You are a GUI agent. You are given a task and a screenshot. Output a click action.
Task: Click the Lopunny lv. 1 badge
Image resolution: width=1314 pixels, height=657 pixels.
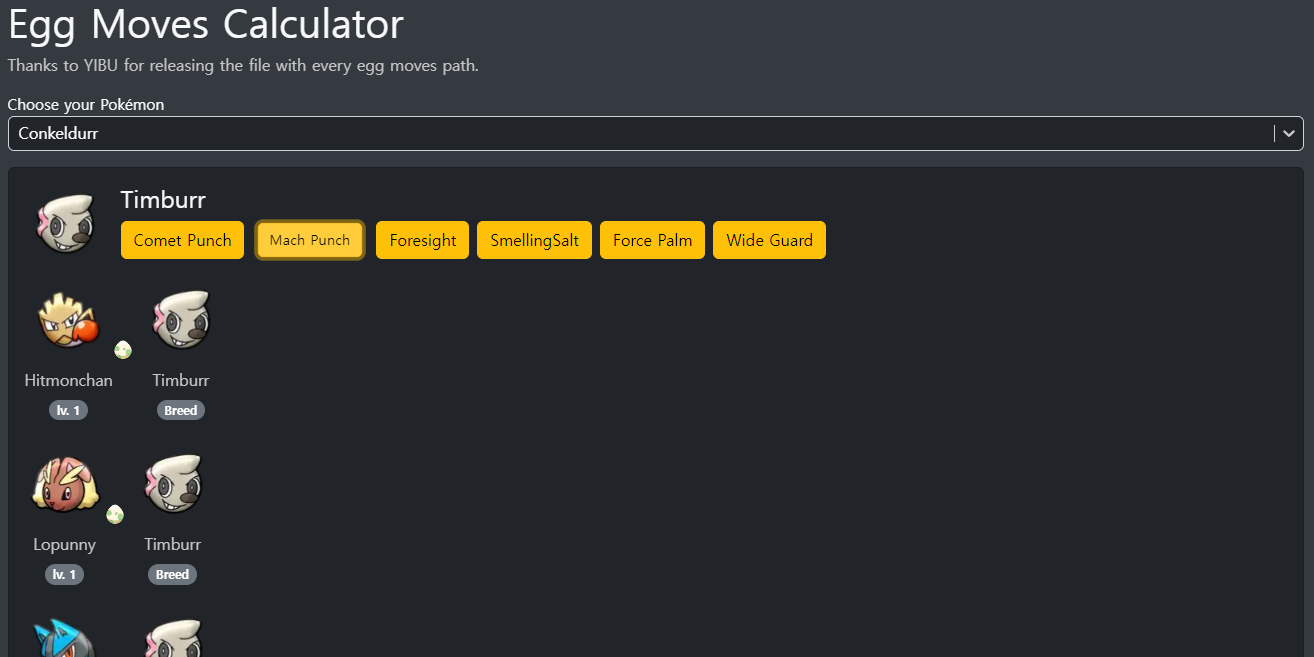[x=64, y=575]
